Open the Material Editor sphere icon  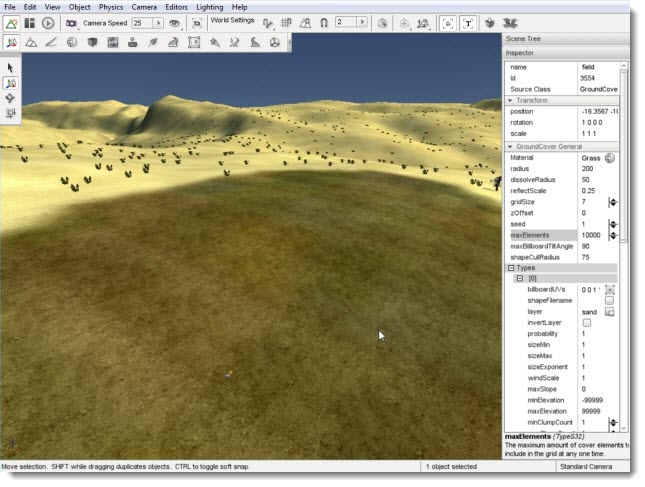tap(72, 43)
